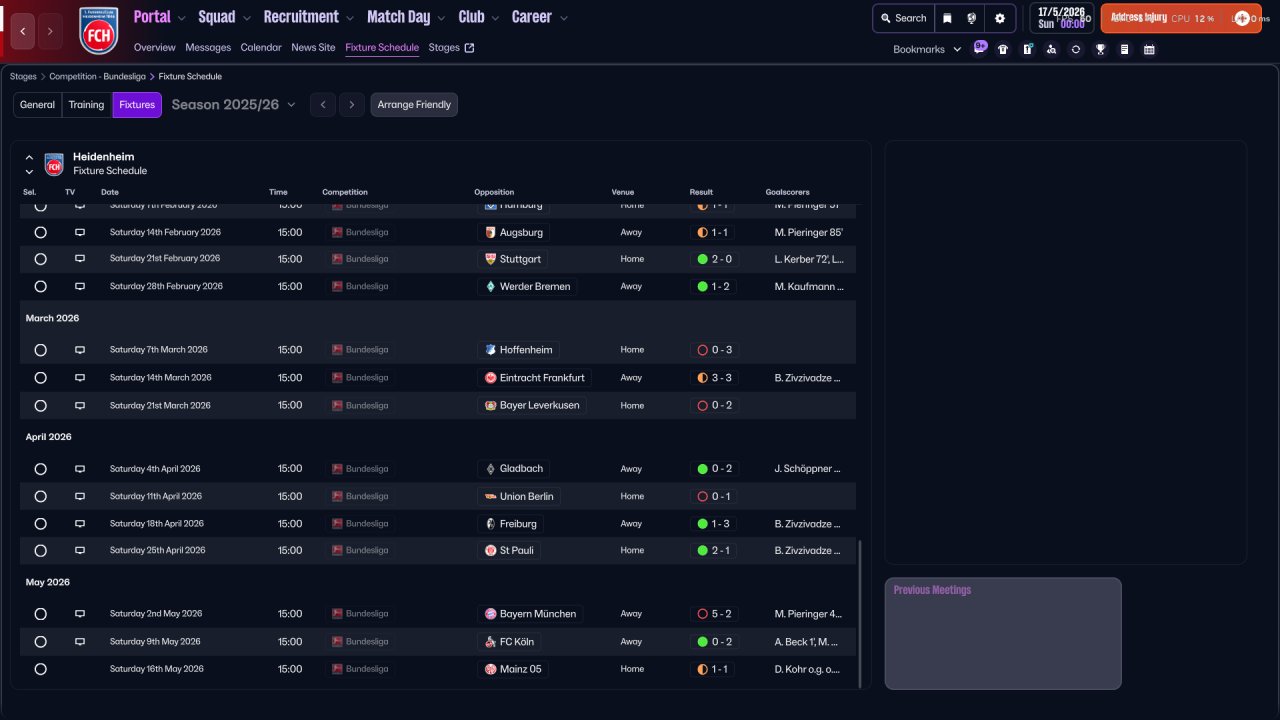Open the shirt icon in bookmarks bar
The height and width of the screenshot is (720, 1280).
tap(1003, 49)
